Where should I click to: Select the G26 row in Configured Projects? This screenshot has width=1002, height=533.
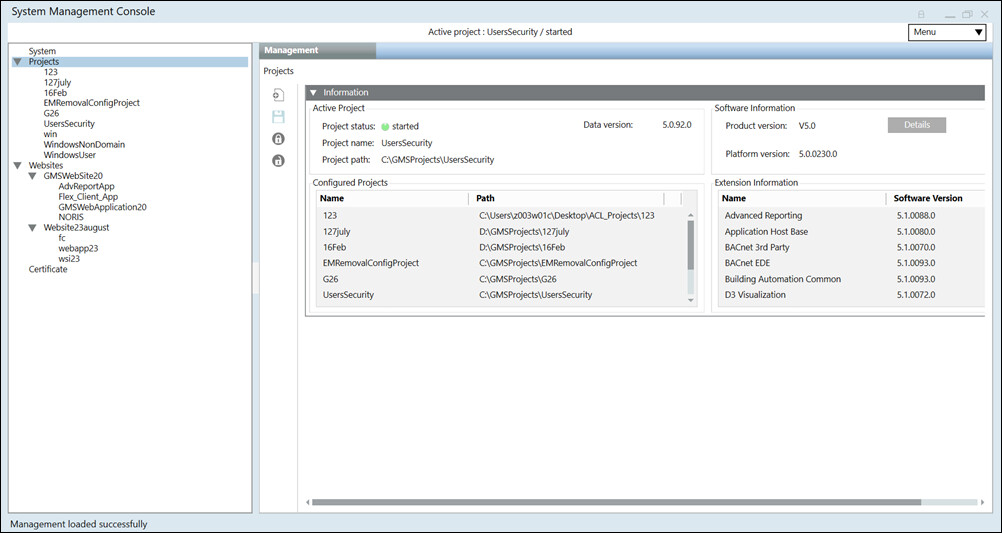331,279
